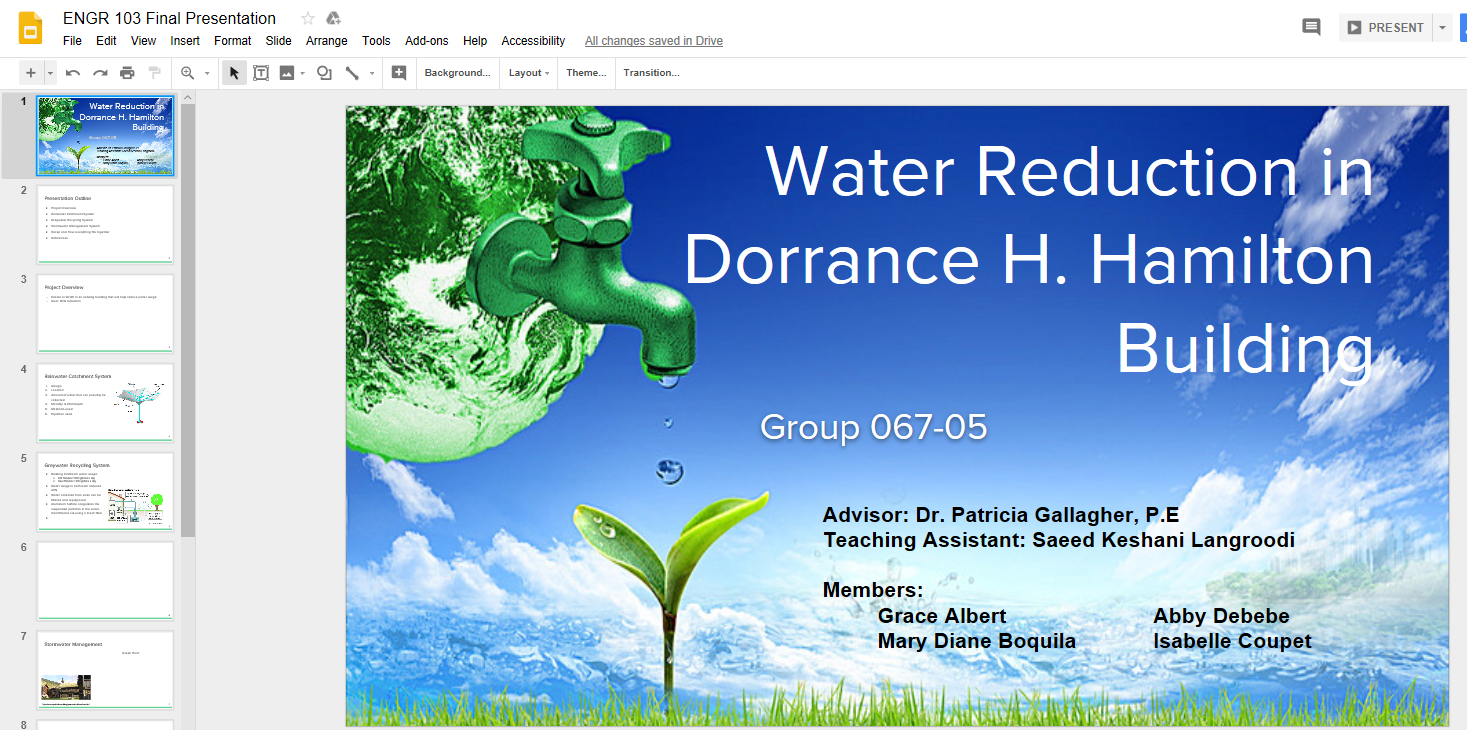Select the Line tool
This screenshot has height=730, width=1467.
pyautogui.click(x=352, y=73)
